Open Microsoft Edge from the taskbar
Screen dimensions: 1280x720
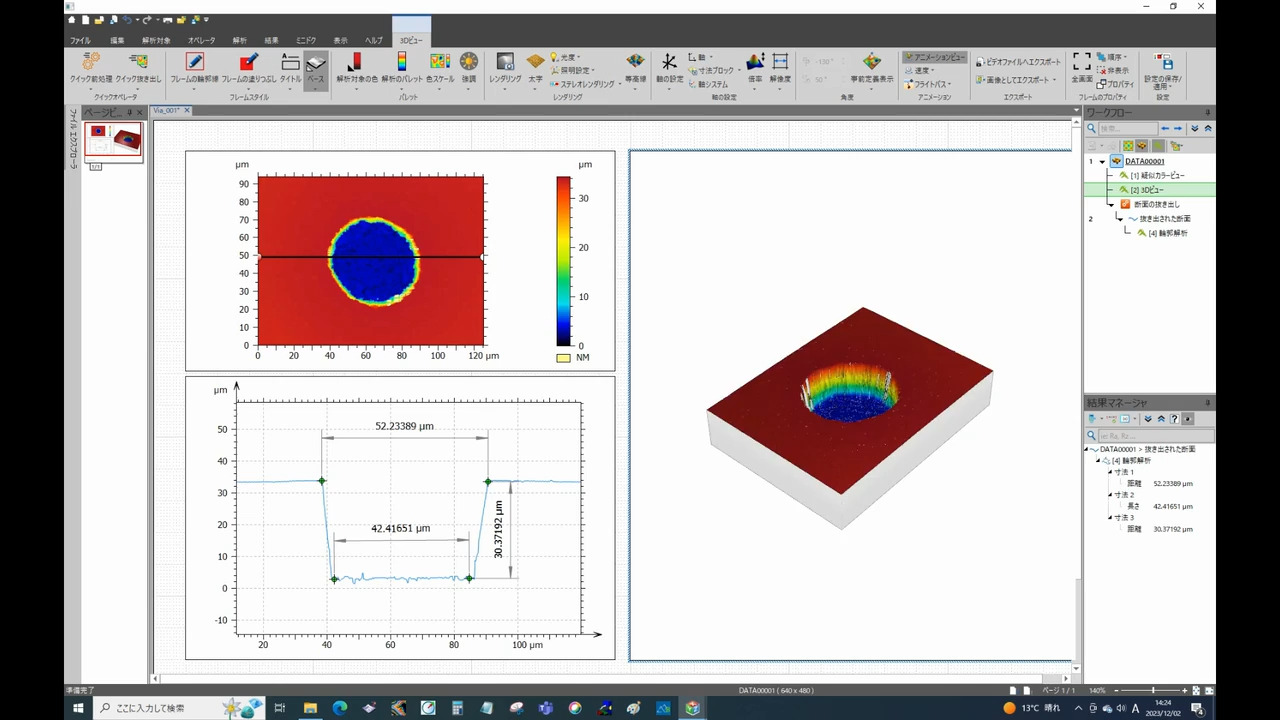point(339,708)
